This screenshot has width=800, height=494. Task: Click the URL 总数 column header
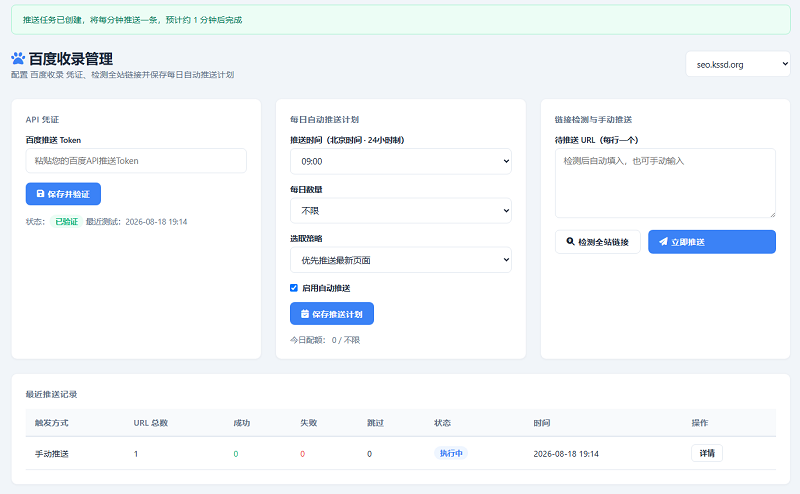click(x=151, y=423)
